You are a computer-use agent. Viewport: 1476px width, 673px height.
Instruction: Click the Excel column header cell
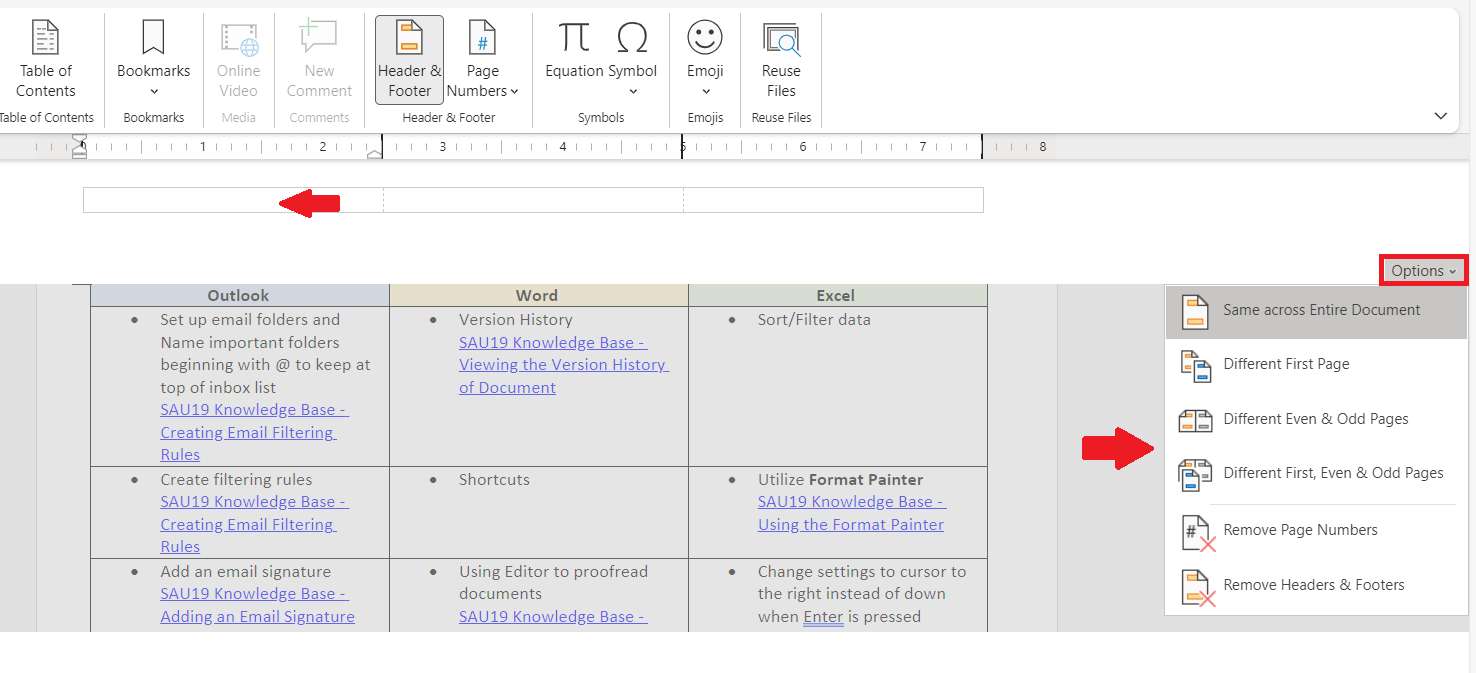pos(837,295)
